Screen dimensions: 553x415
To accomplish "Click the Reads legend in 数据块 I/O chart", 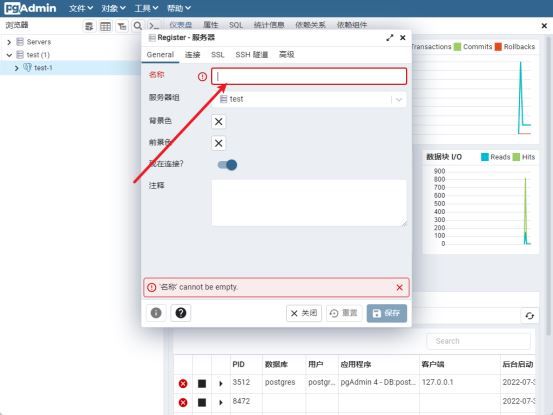I will click(x=496, y=157).
